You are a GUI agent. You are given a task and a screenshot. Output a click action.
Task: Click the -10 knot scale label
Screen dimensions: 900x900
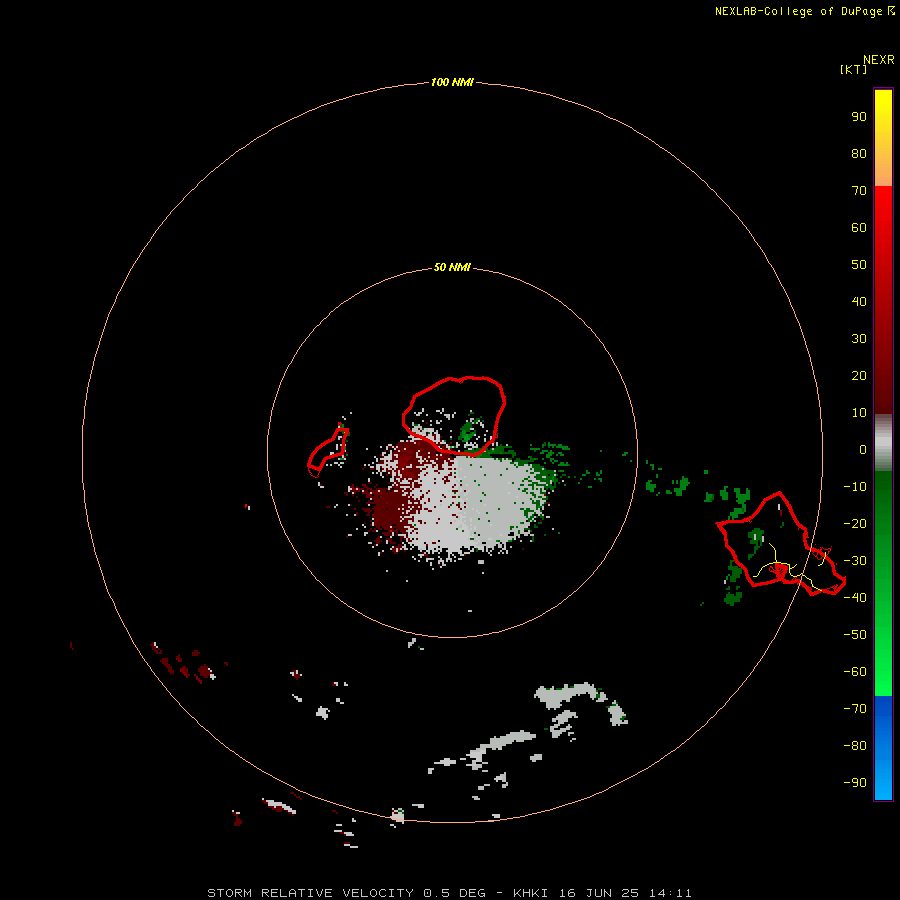[855, 487]
